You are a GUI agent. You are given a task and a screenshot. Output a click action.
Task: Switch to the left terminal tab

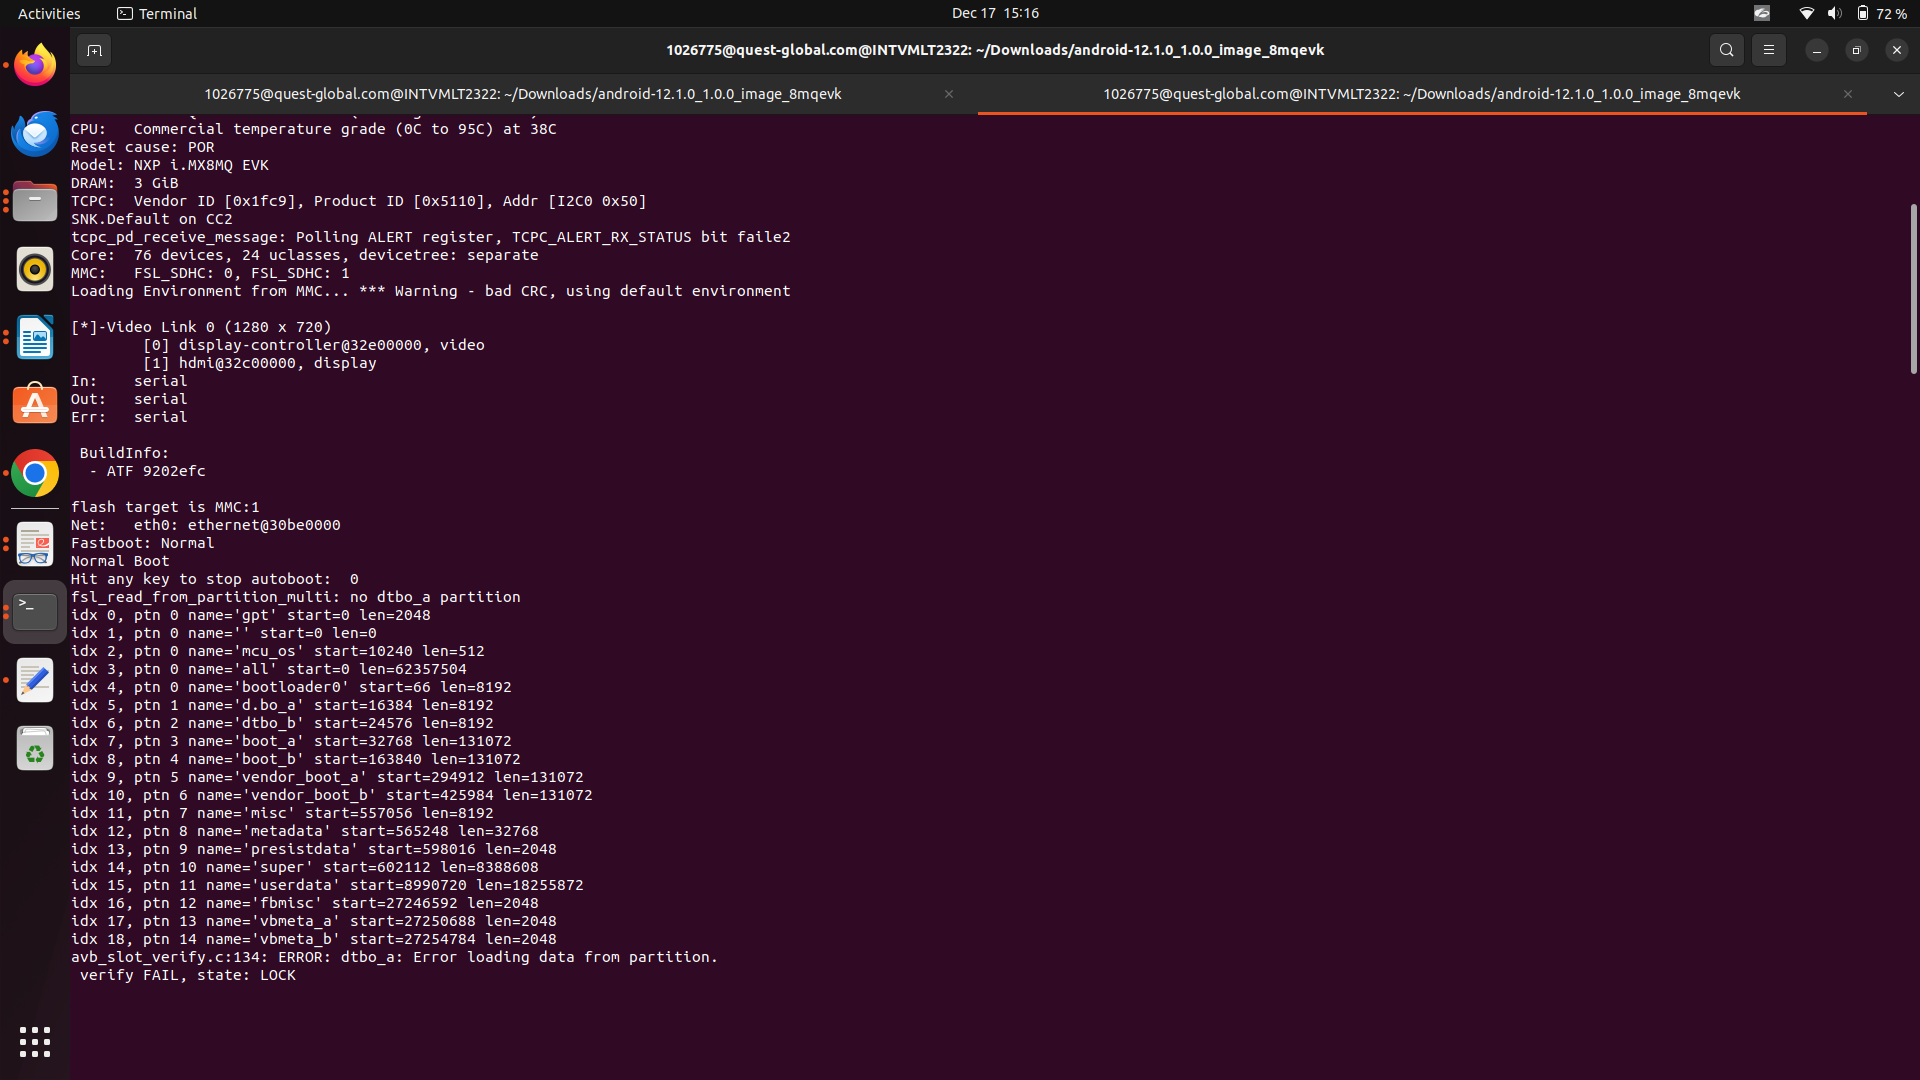pyautogui.click(x=522, y=94)
